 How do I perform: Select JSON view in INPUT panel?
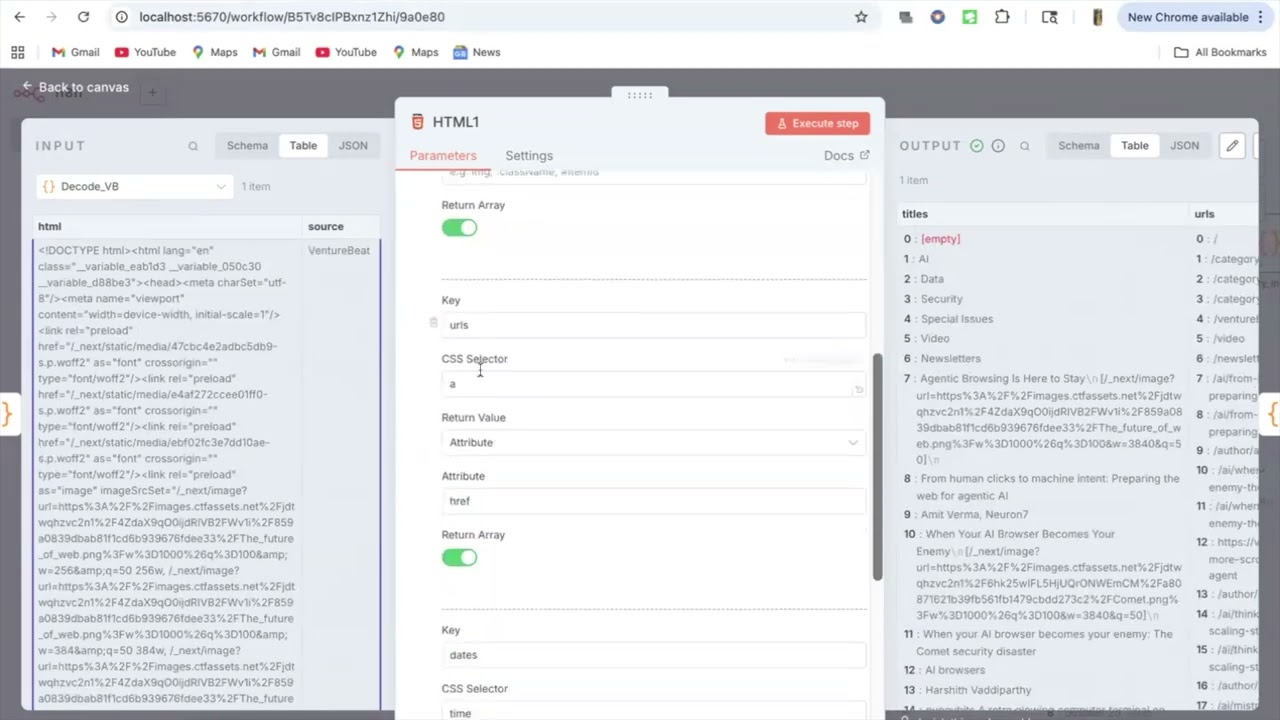(353, 146)
